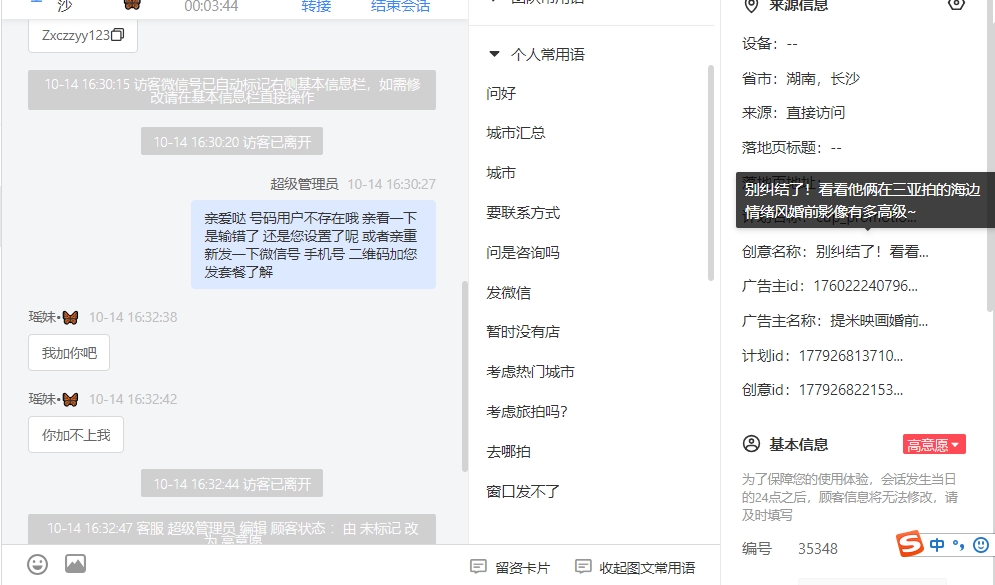
Task: Click the message bubble 我加你吧
Action: [x=69, y=353]
